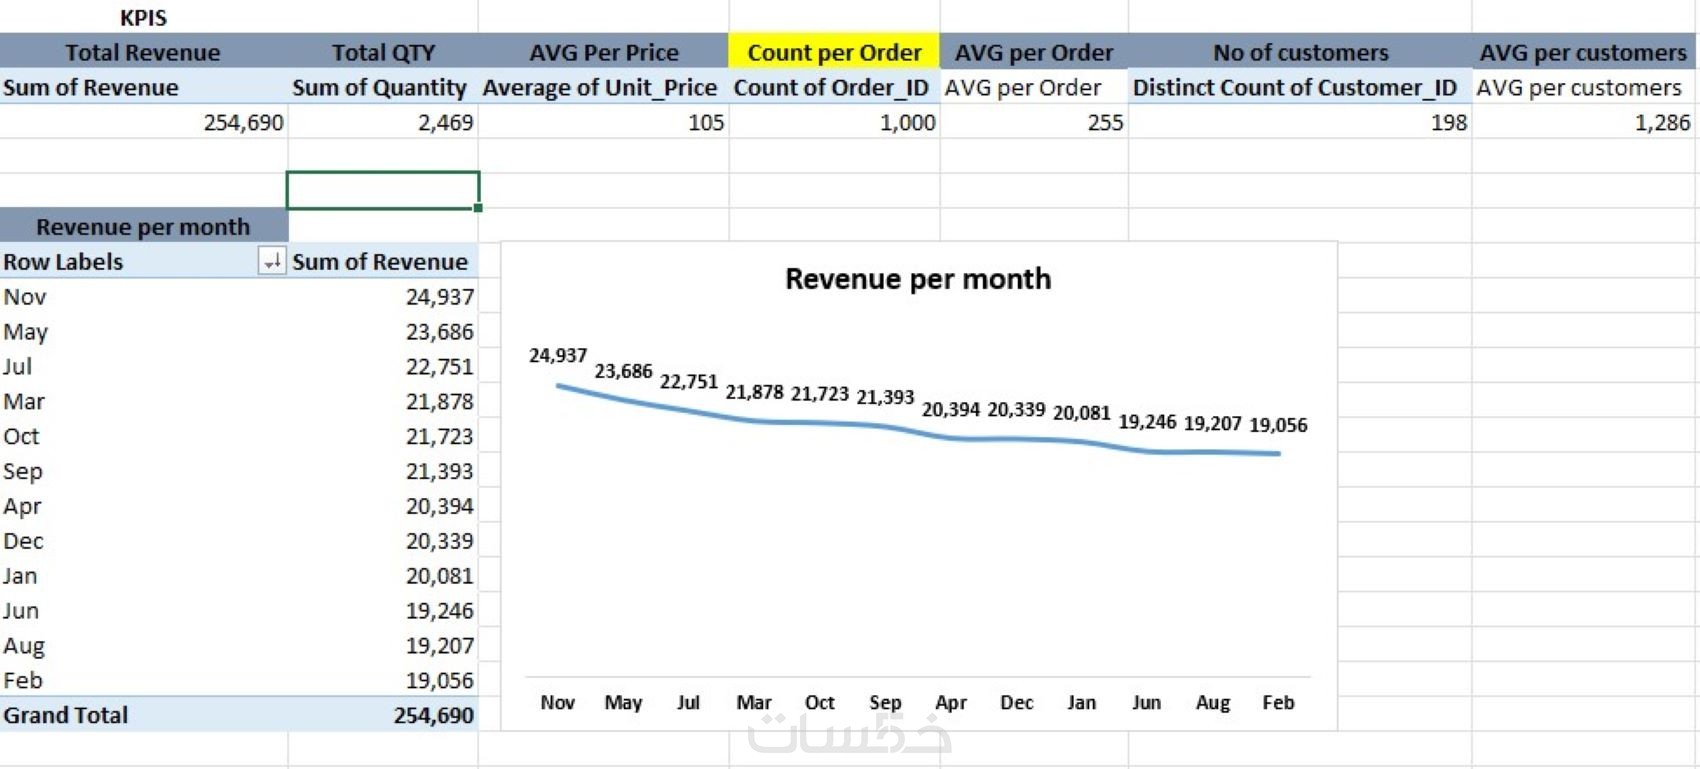Select the Grand Total label cell

point(66,715)
